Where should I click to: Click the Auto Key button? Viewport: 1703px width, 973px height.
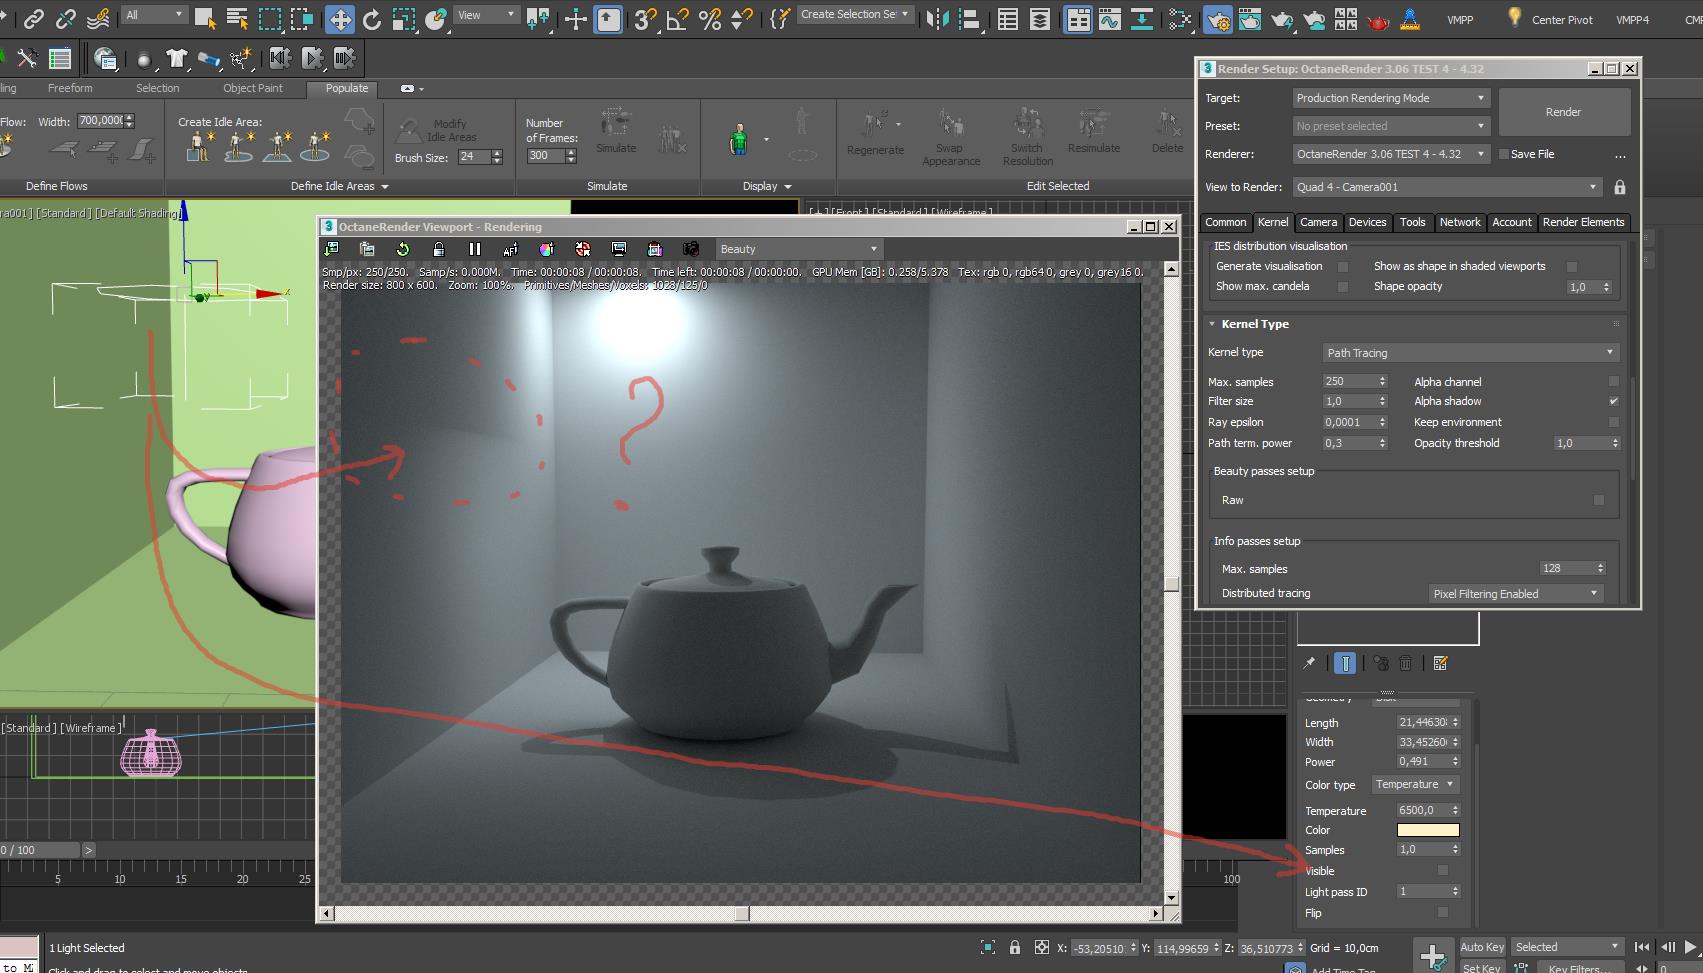(1482, 947)
